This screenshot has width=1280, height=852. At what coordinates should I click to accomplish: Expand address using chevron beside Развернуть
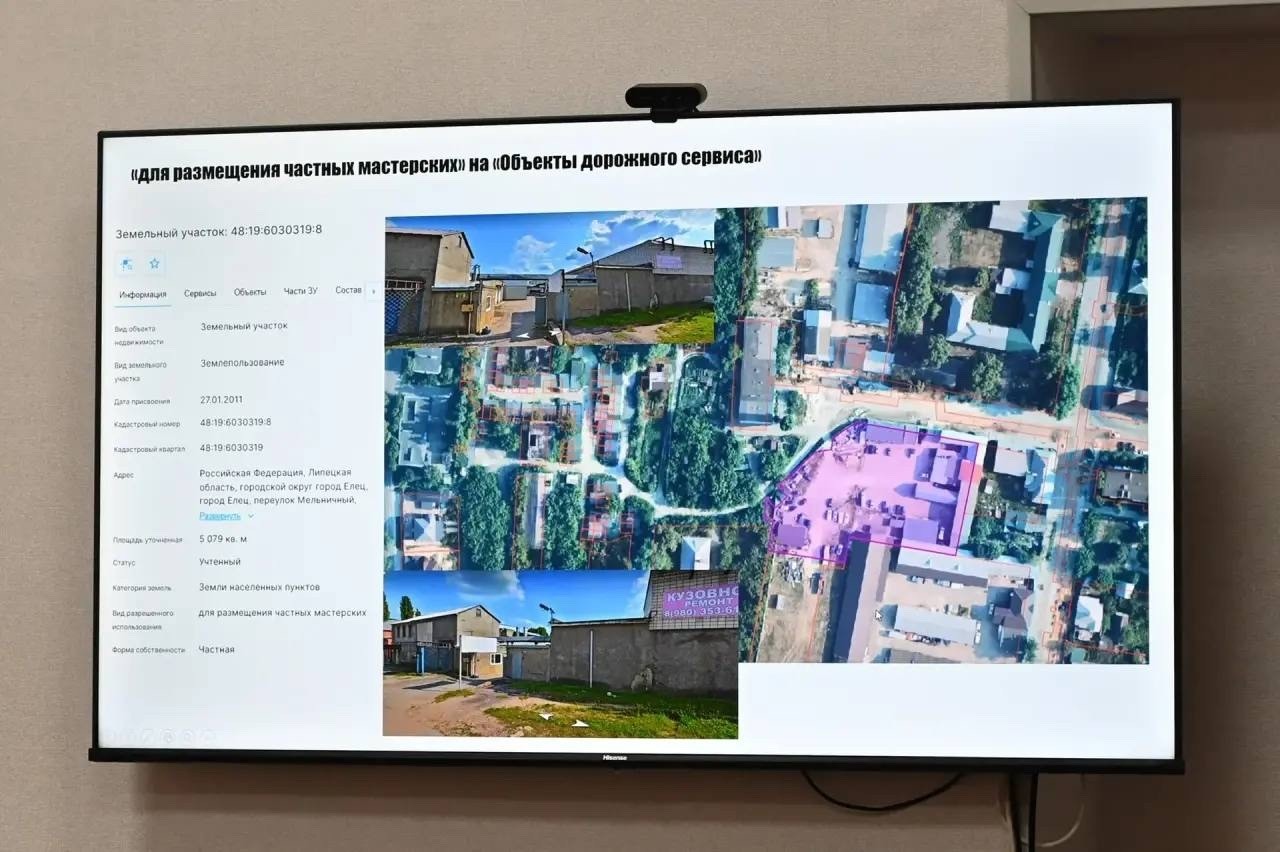pos(250,516)
